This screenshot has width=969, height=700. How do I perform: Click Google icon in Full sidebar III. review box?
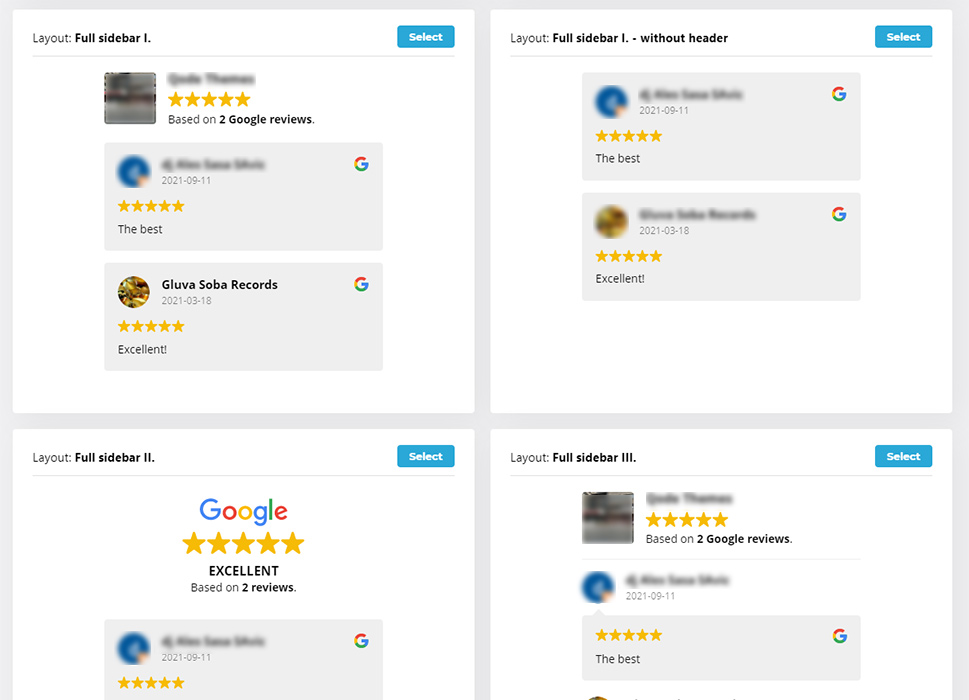pos(839,636)
